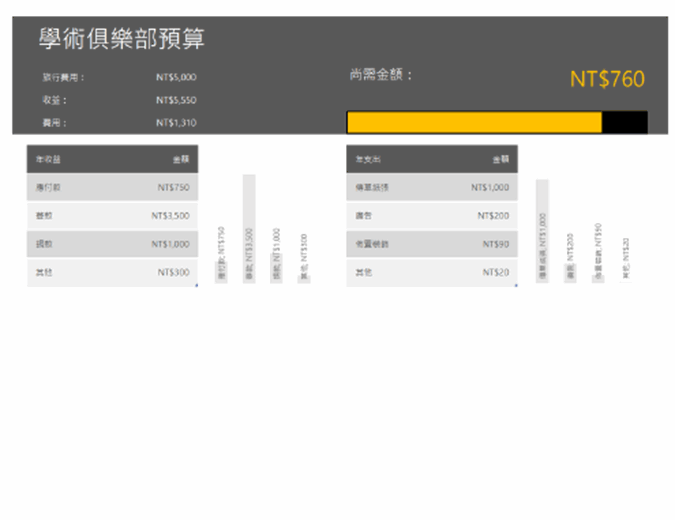Click the yellow NT$760 amount
The height and width of the screenshot is (520, 675).
tap(607, 79)
